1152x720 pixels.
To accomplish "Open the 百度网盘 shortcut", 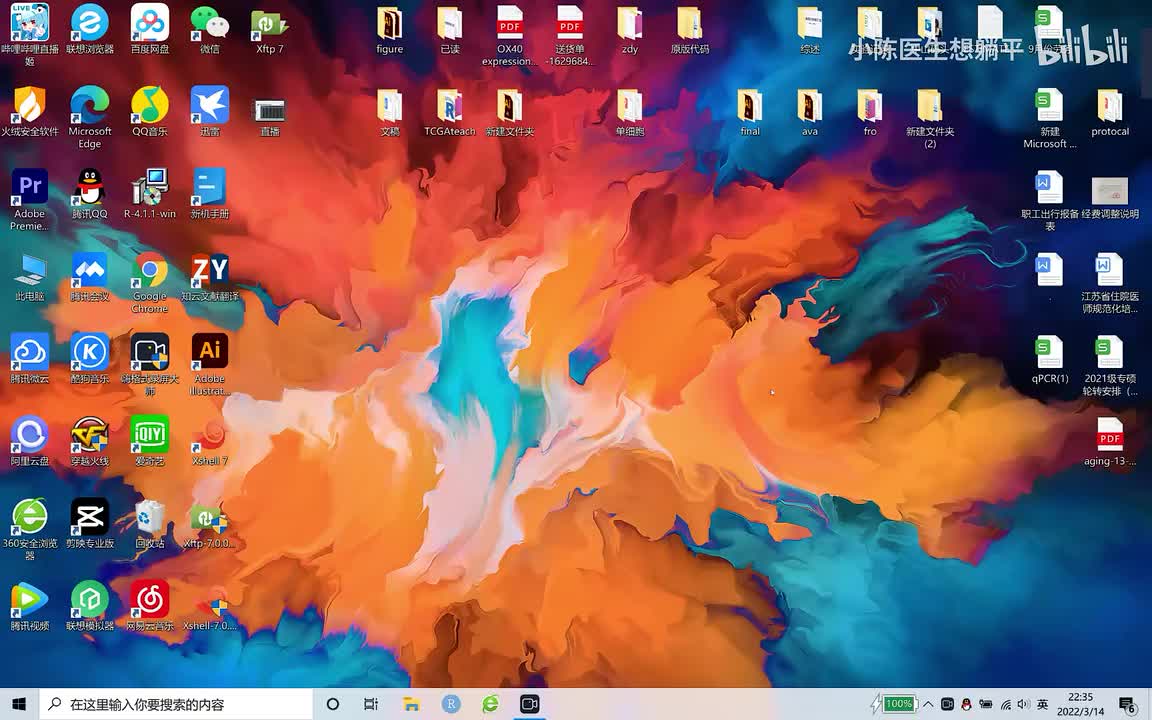I will point(150,29).
